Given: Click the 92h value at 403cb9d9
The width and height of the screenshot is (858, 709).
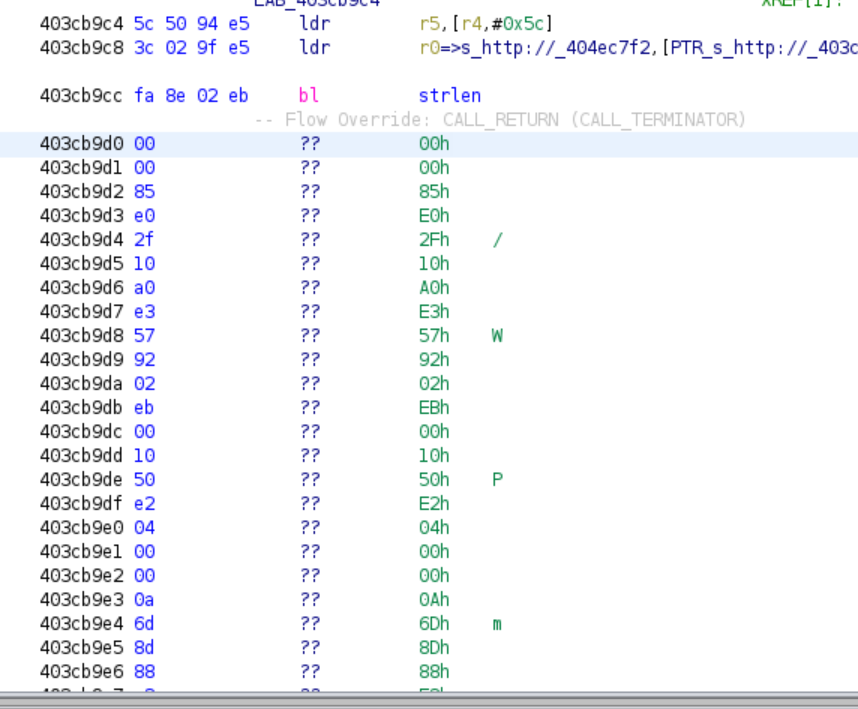Looking at the screenshot, I should click(434, 360).
